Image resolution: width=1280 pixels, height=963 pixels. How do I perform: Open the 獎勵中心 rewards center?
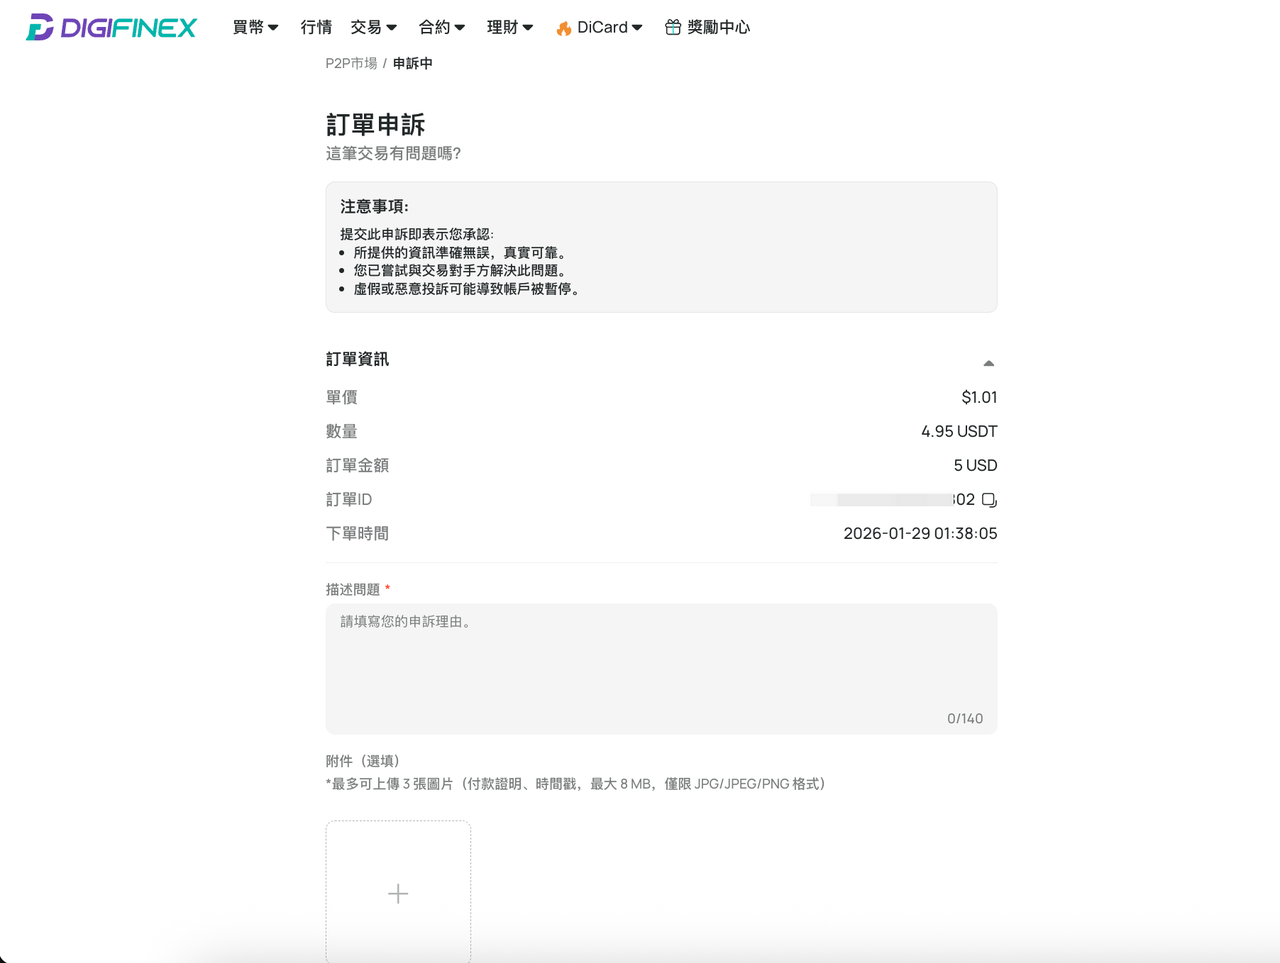pos(707,28)
